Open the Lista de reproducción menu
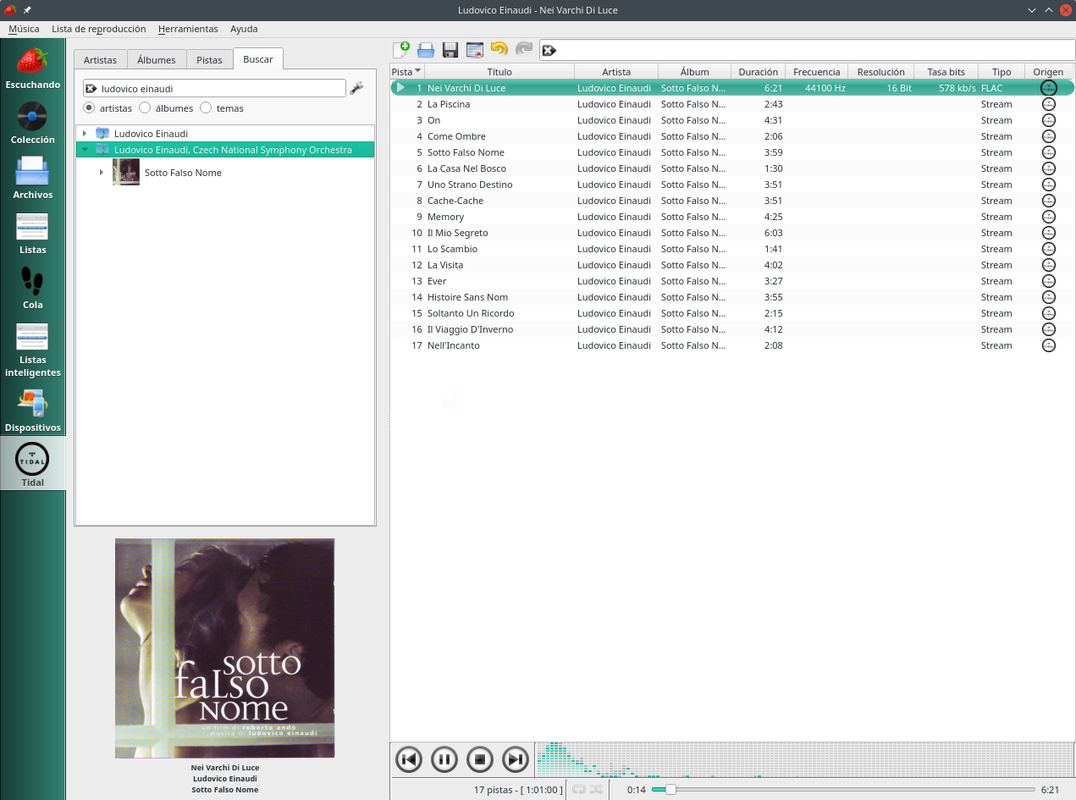This screenshot has height=800, width=1076. pyautogui.click(x=99, y=29)
